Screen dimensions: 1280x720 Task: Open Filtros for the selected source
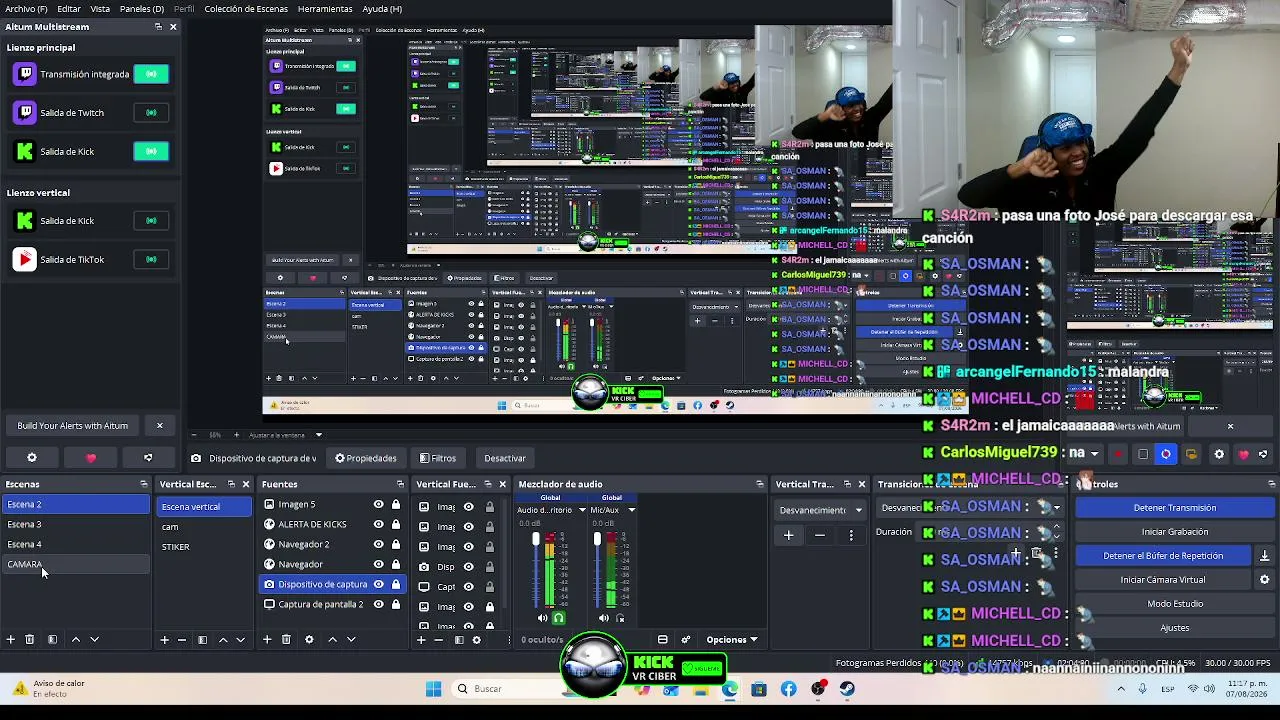pos(438,458)
